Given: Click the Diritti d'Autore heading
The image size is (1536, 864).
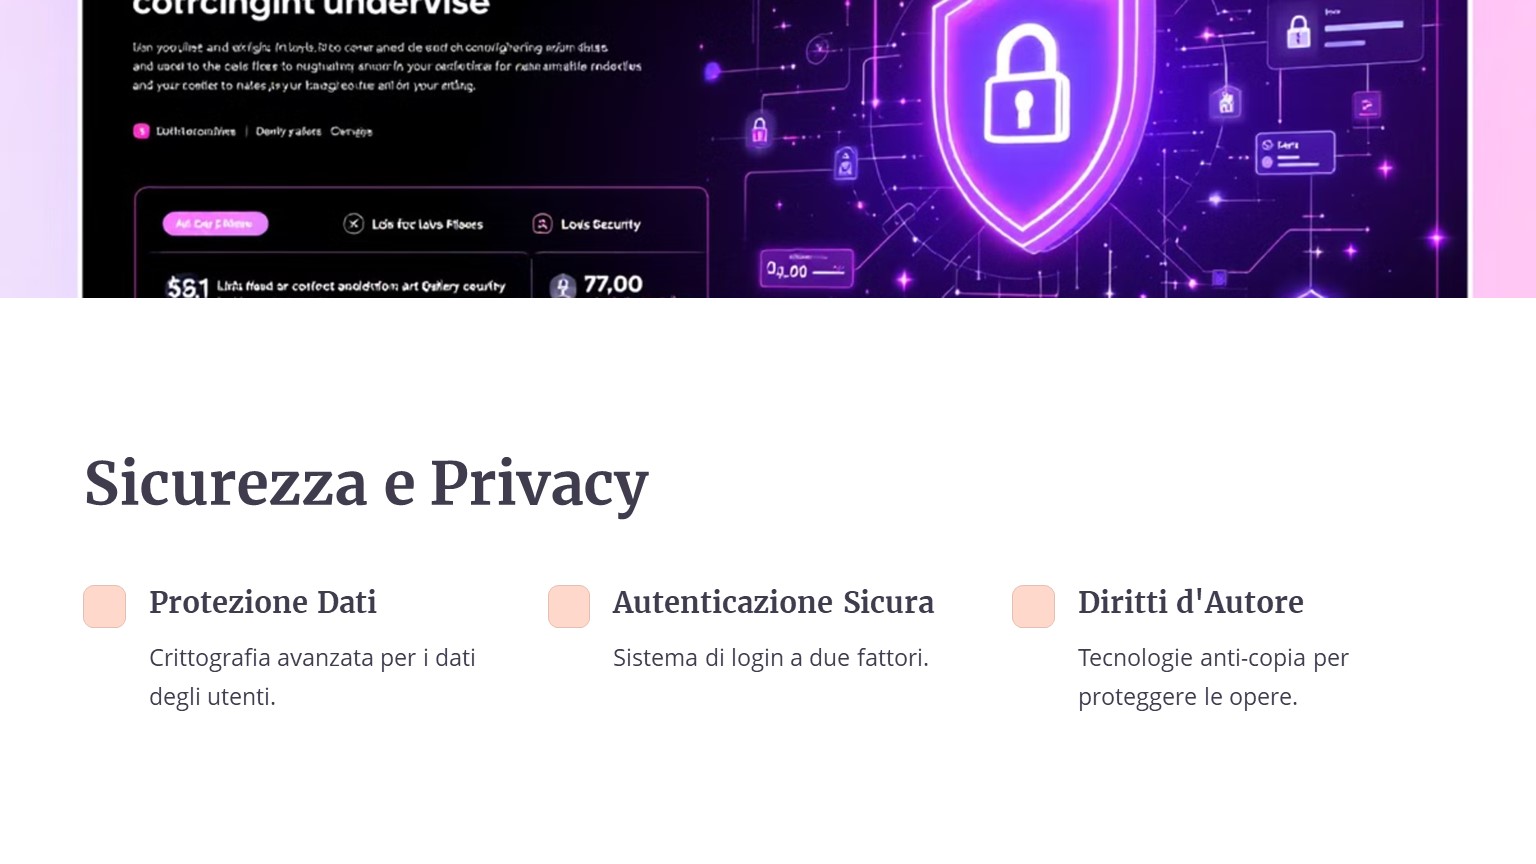Looking at the screenshot, I should tap(1191, 602).
